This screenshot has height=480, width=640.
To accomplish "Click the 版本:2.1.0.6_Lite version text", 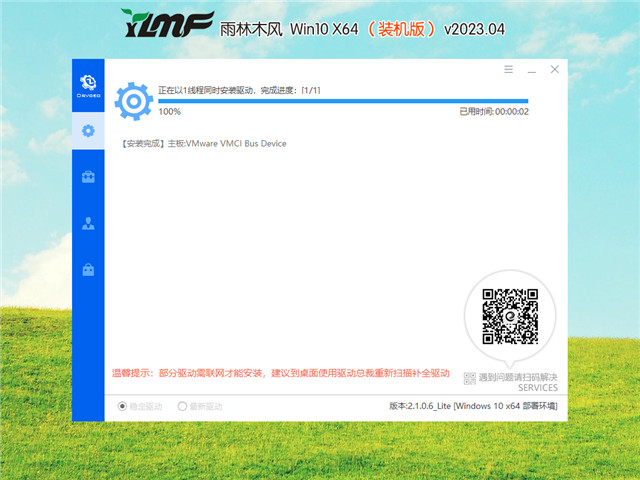I will click(x=473, y=406).
